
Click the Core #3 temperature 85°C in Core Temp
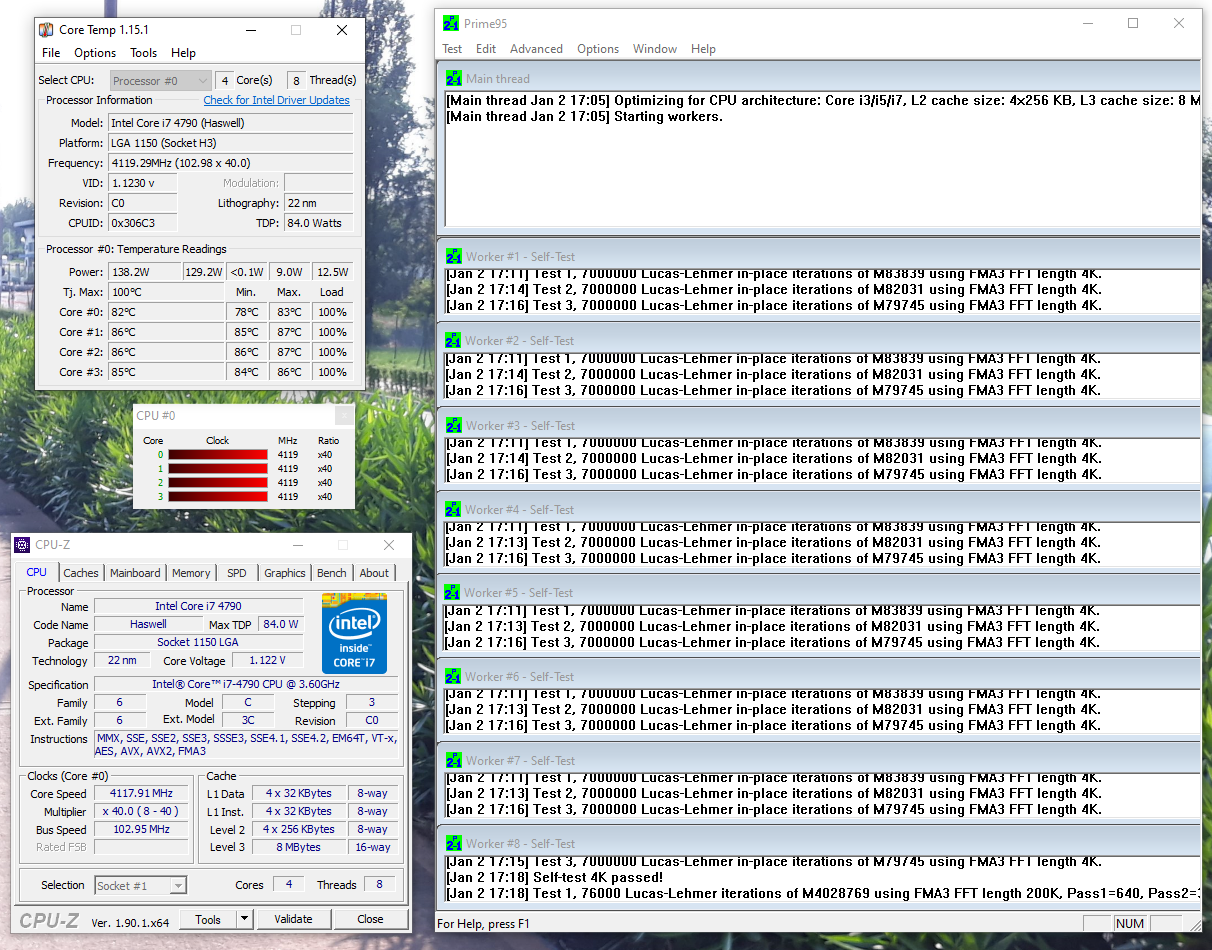pos(165,372)
